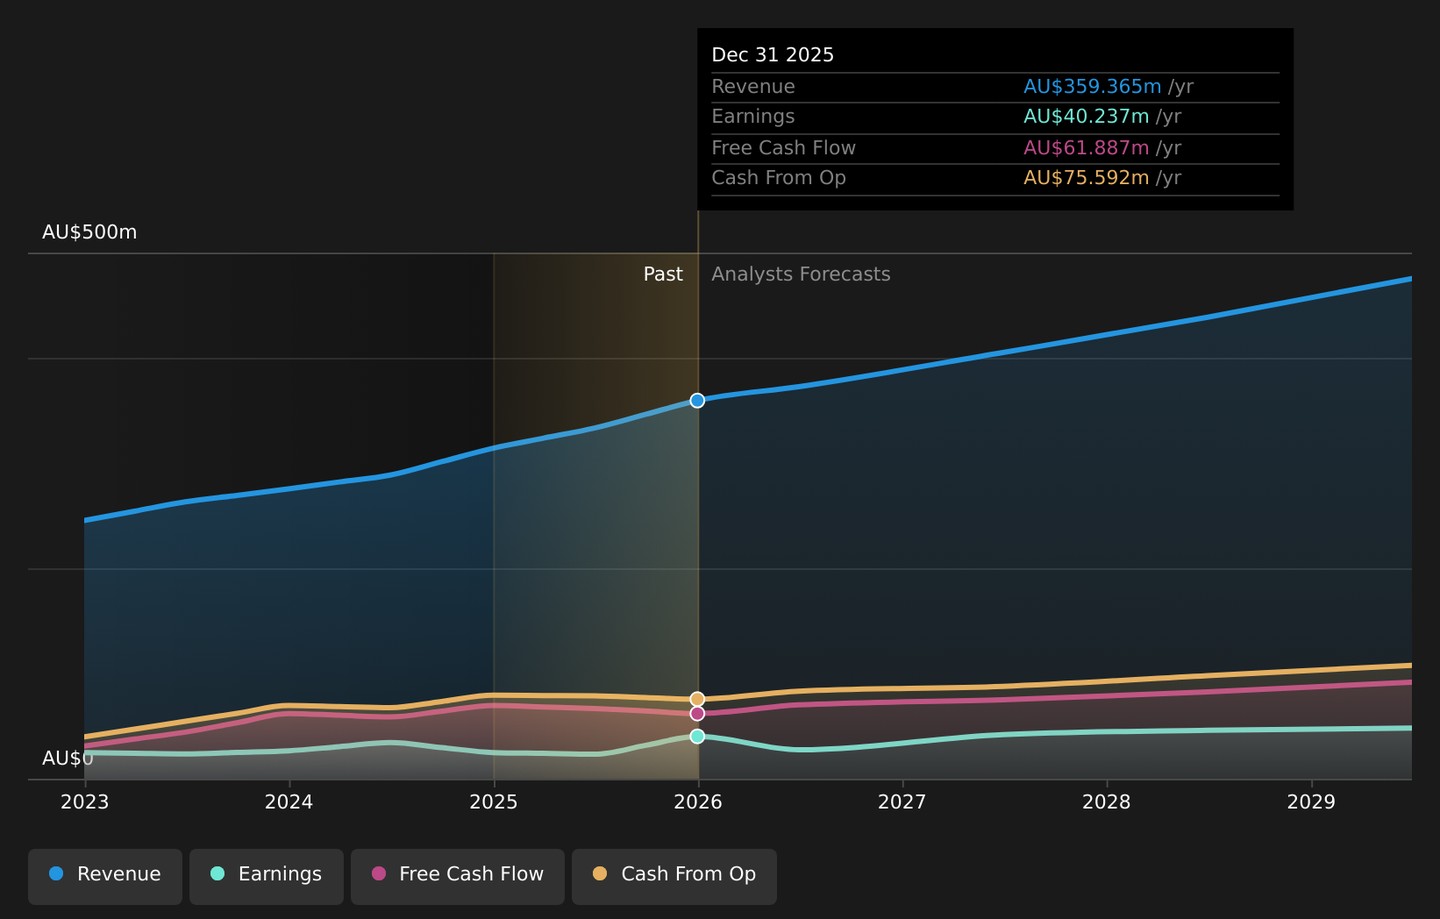Viewport: 1440px width, 919px height.
Task: Toggle the Cash From Op legend series
Action: point(674,876)
